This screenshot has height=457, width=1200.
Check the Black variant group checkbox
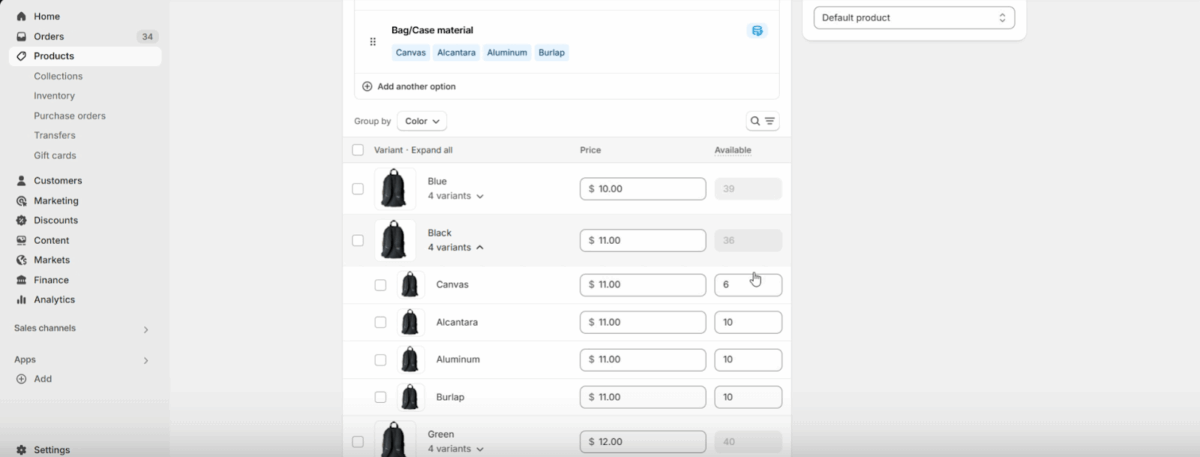[358, 240]
